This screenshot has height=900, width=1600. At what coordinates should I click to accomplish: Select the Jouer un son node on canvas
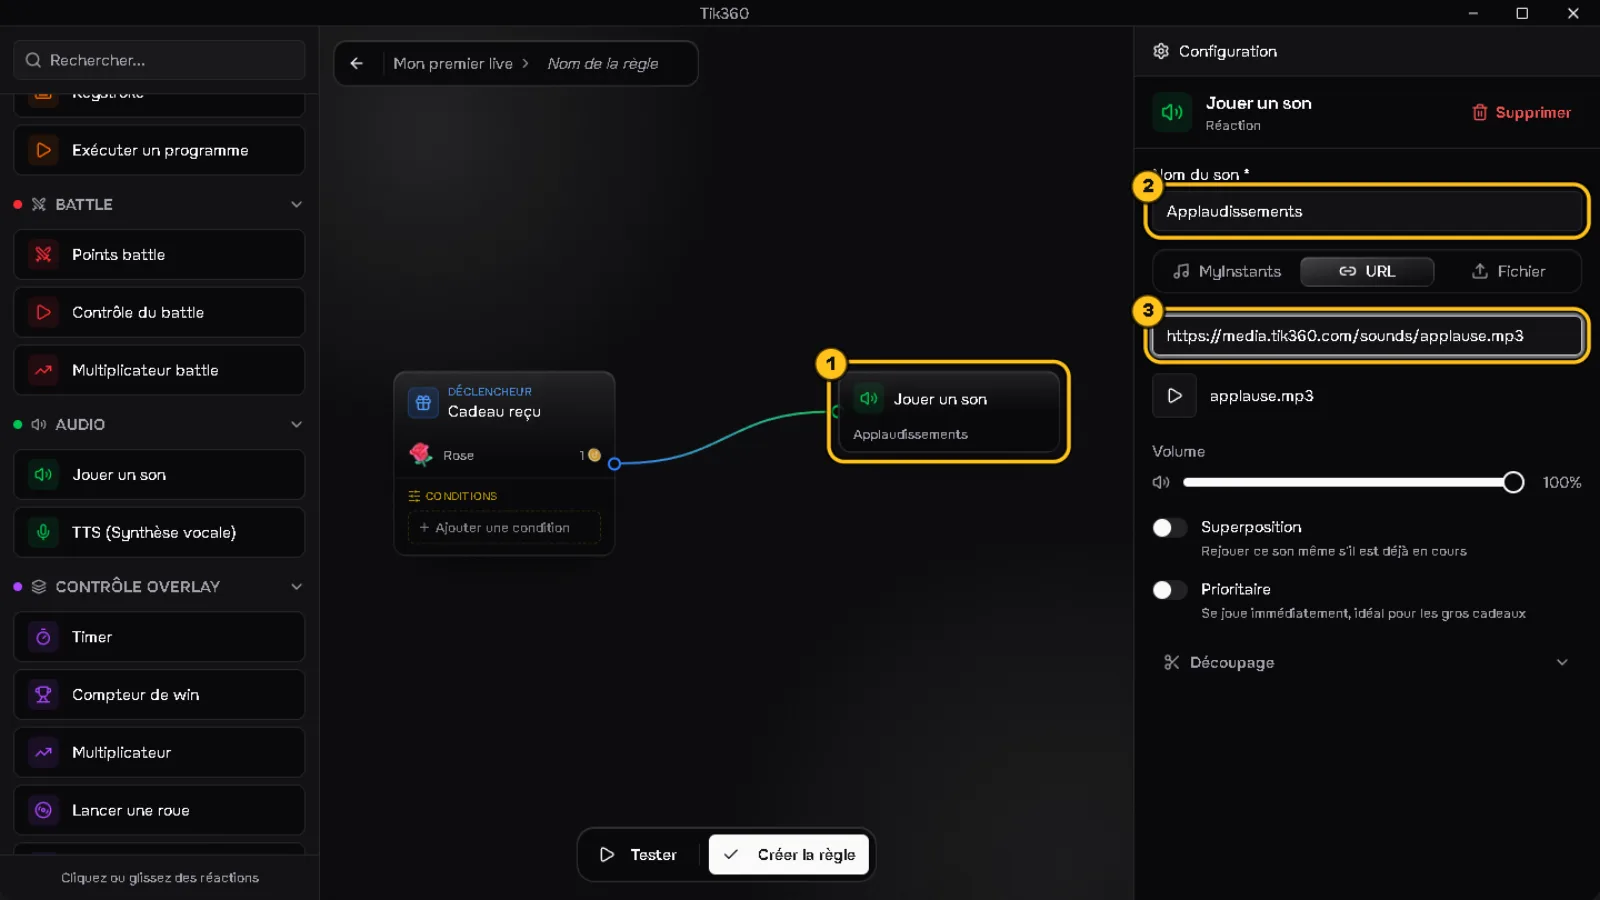948,412
